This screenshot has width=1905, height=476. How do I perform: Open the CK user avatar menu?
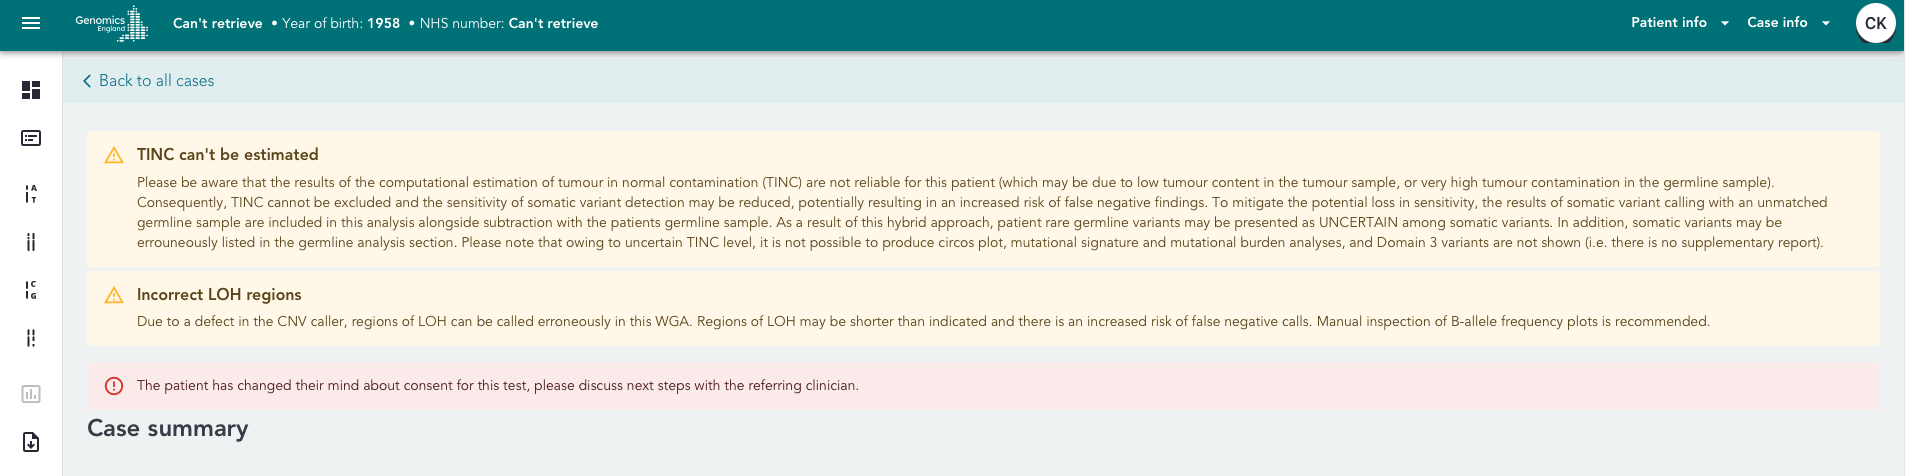point(1875,23)
